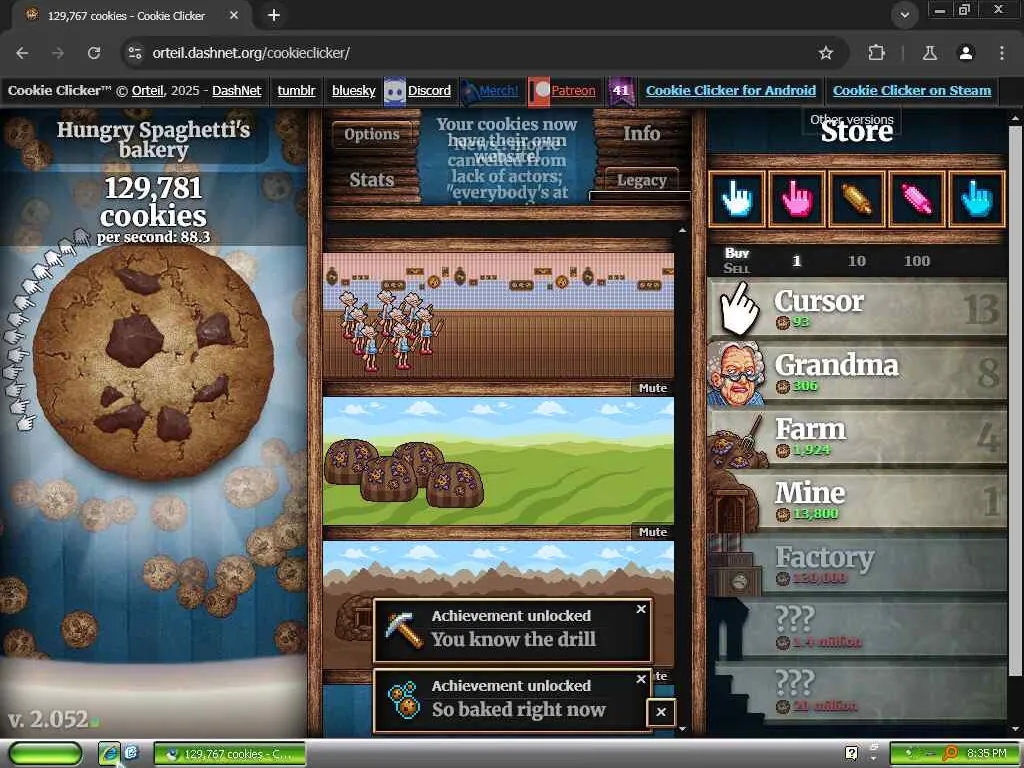Open the DashNet link

(x=236, y=91)
